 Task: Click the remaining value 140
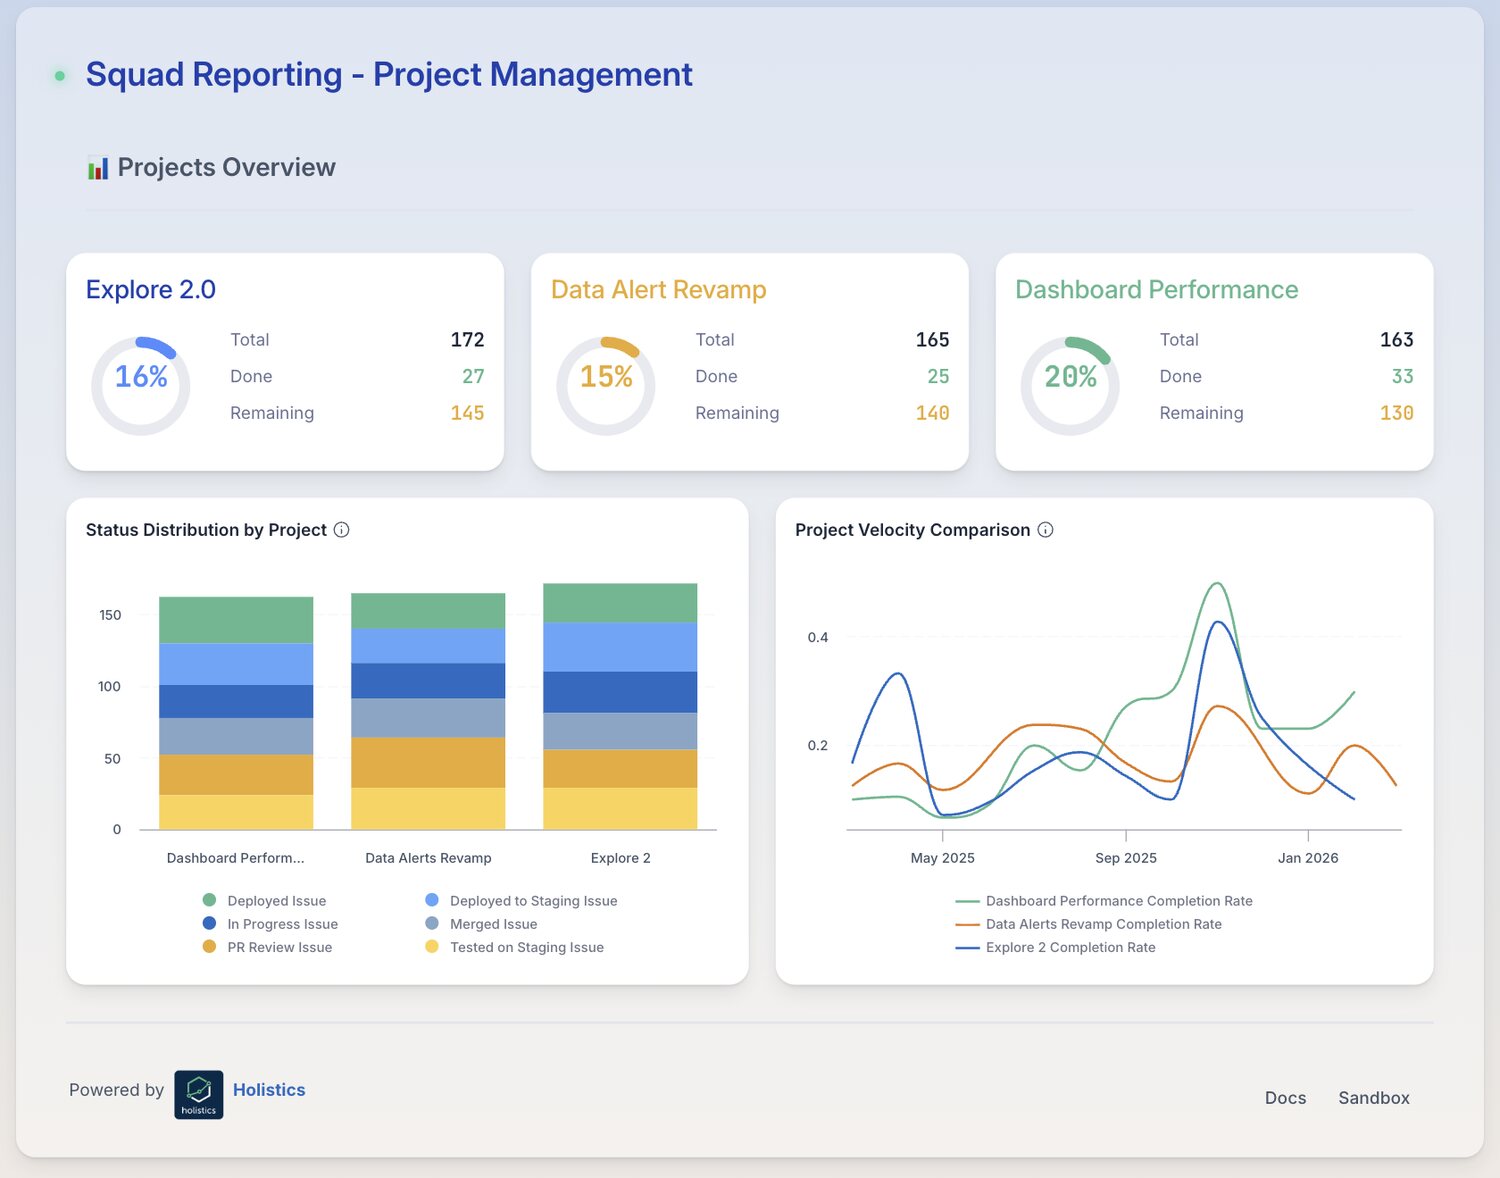[x=932, y=413]
